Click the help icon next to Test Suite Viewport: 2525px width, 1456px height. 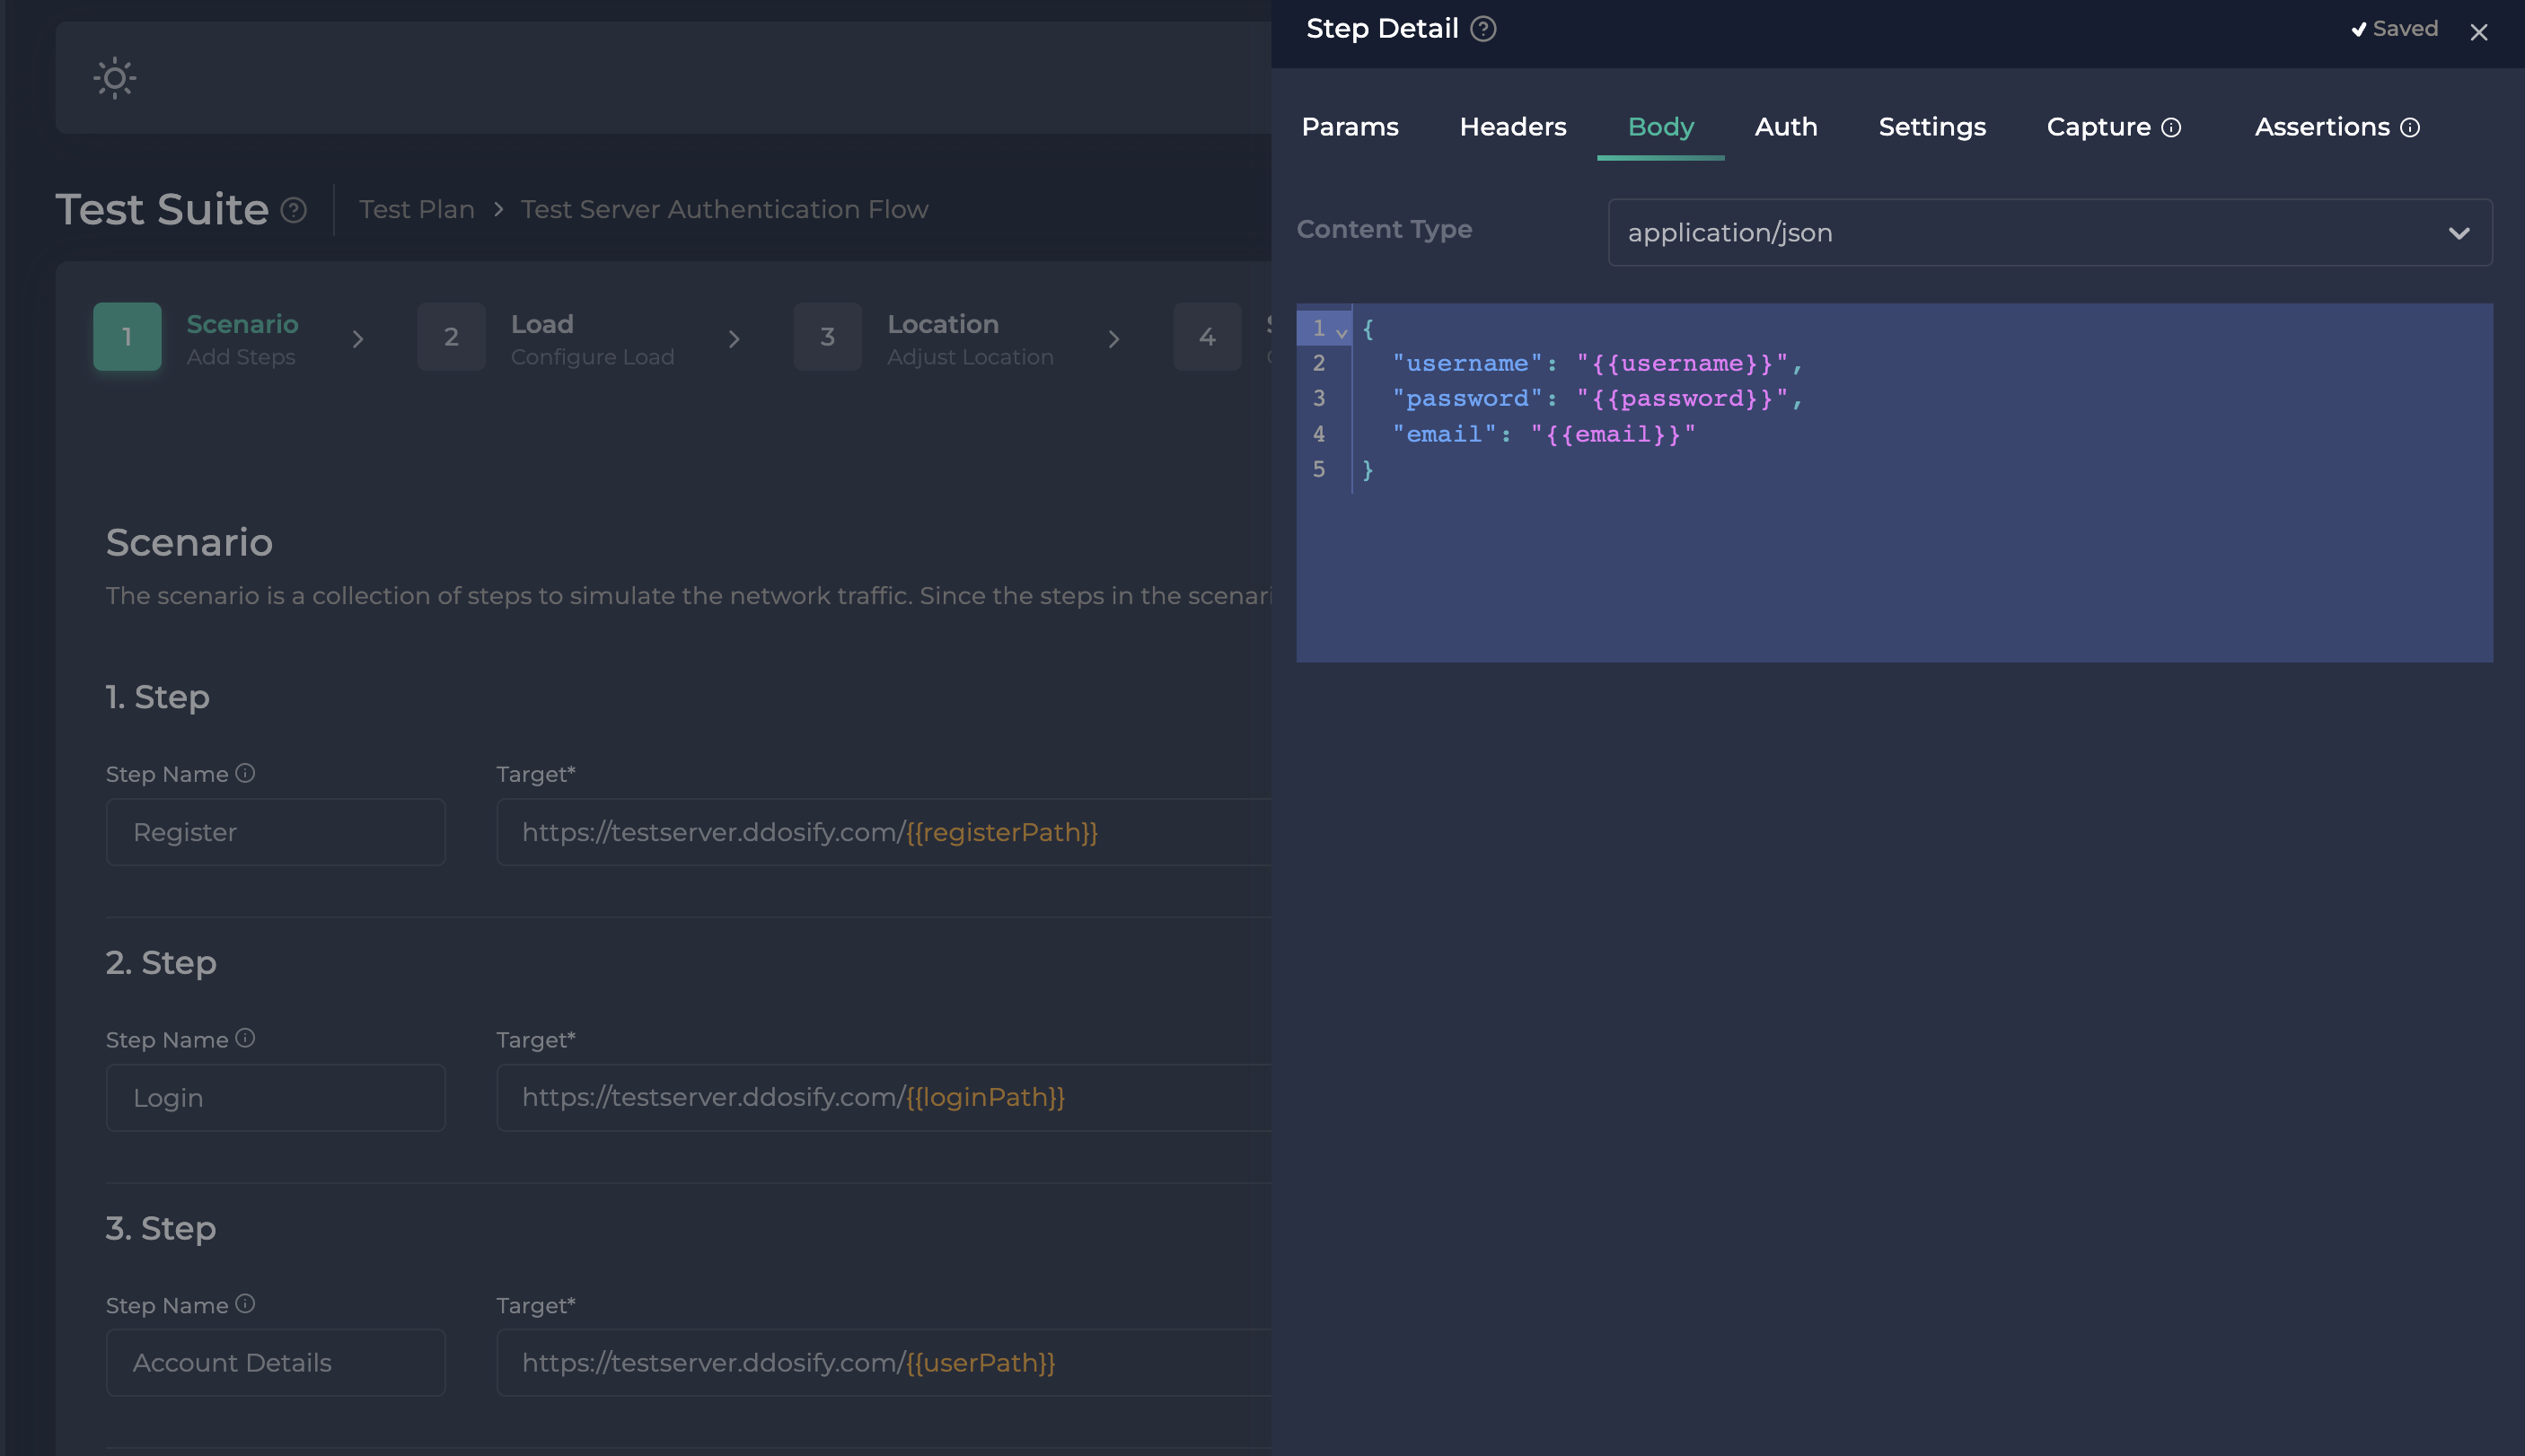296,210
